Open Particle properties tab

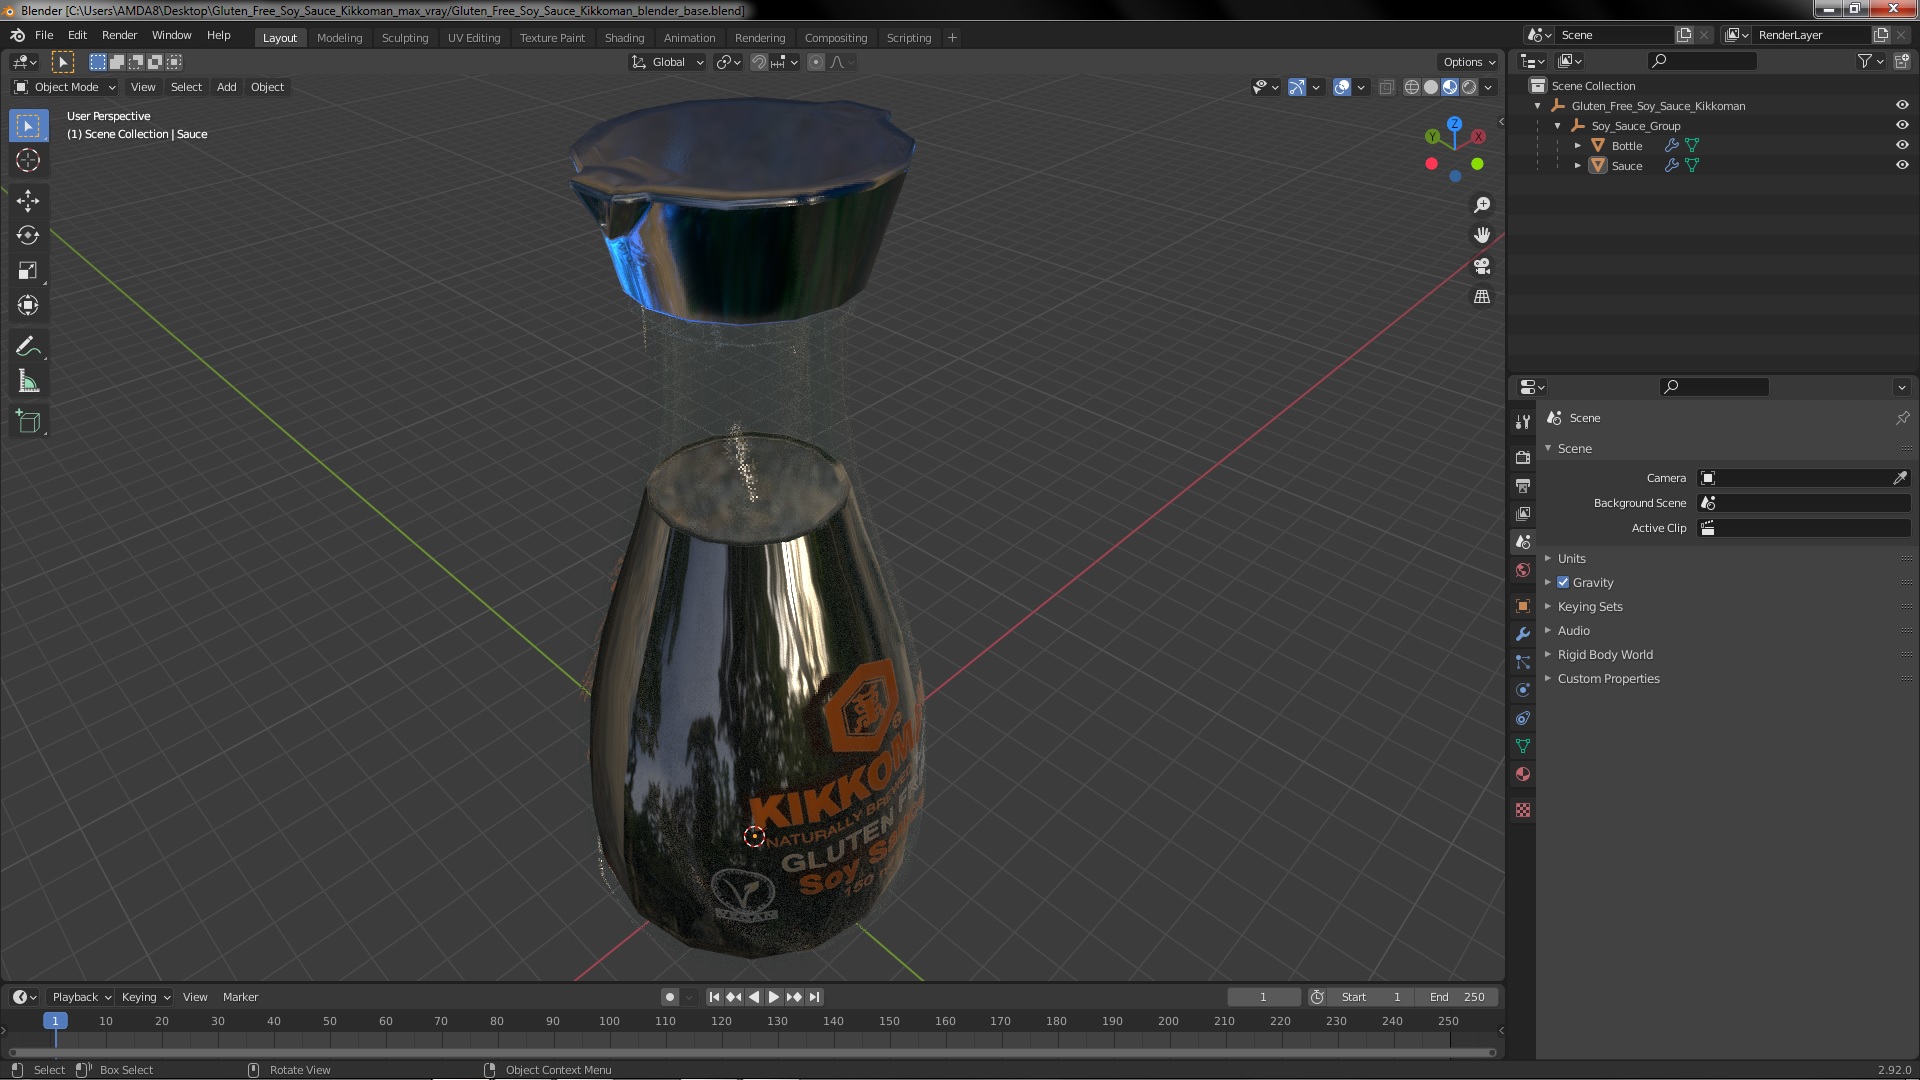(x=1522, y=662)
